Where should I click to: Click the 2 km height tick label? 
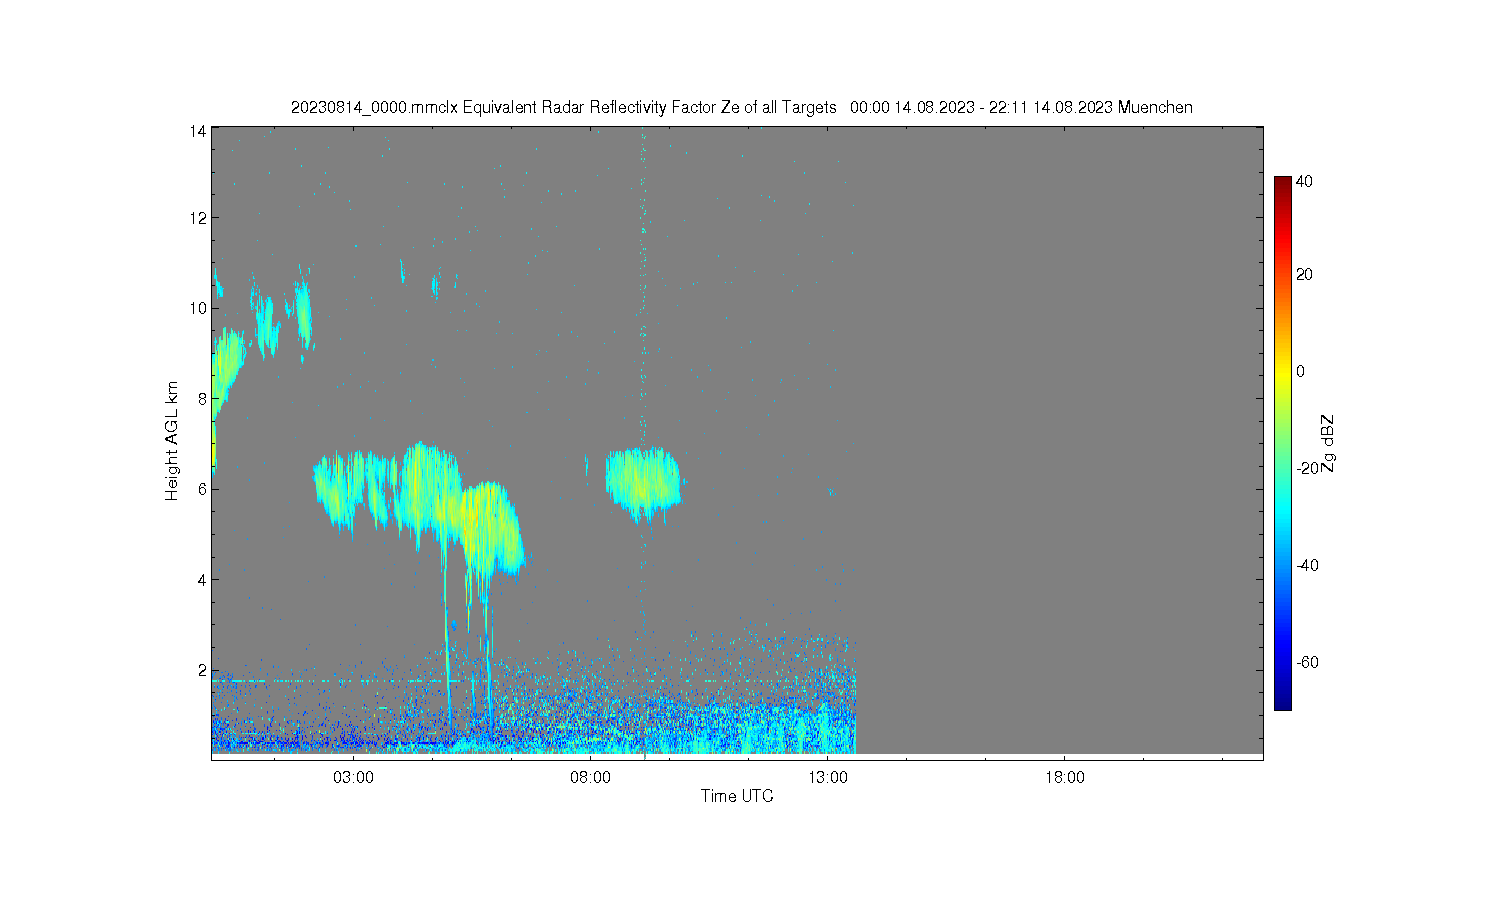(x=202, y=669)
